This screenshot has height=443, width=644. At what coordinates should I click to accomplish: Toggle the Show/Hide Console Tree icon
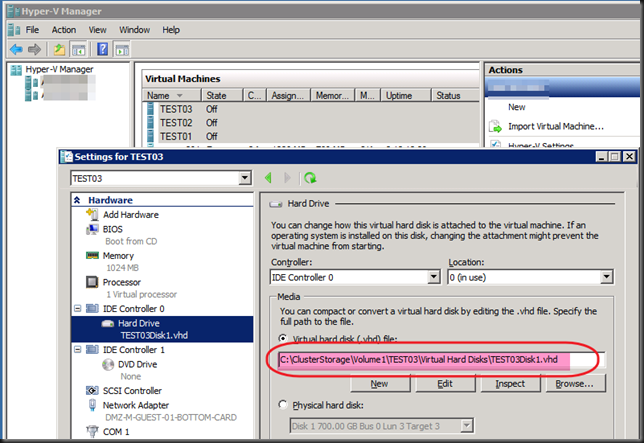78,50
